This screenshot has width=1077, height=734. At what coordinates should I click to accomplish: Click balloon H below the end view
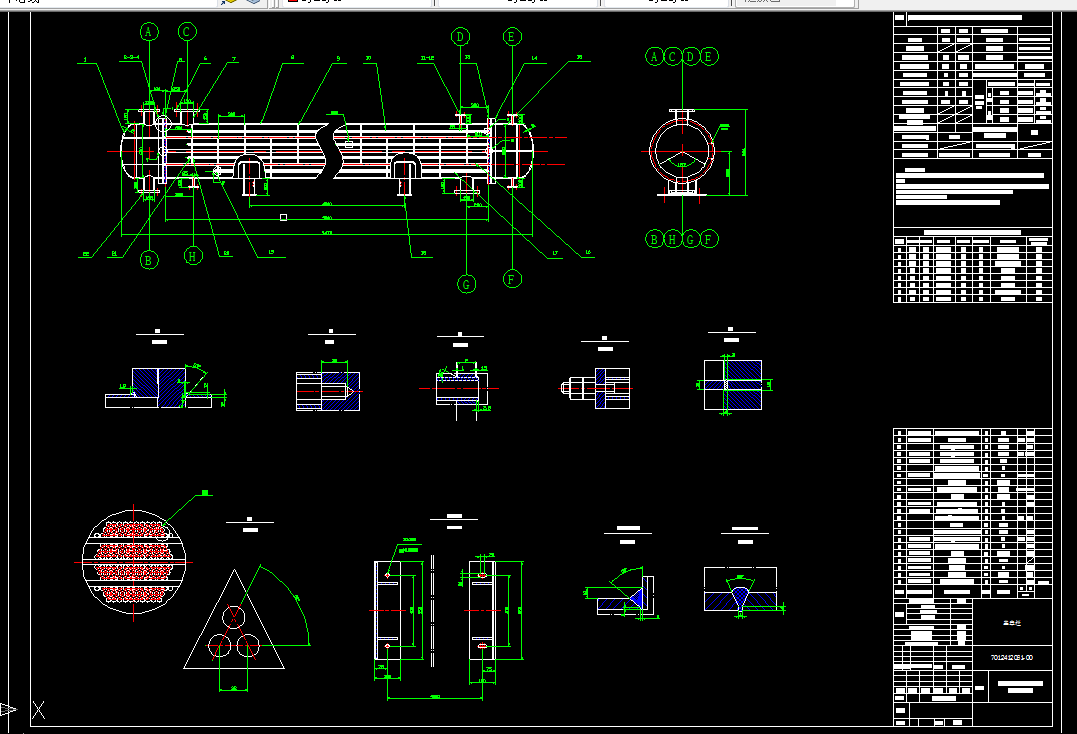click(x=672, y=239)
